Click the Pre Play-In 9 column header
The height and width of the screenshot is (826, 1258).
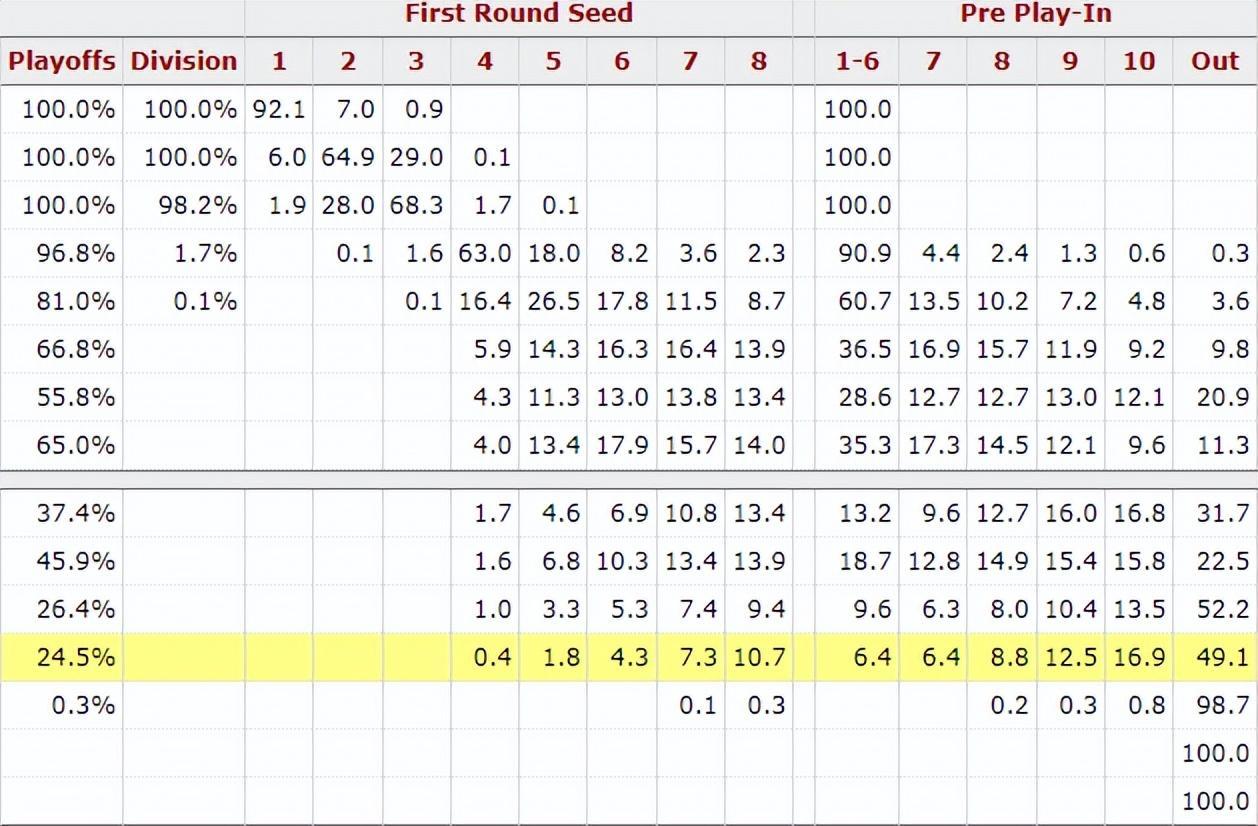point(1070,61)
